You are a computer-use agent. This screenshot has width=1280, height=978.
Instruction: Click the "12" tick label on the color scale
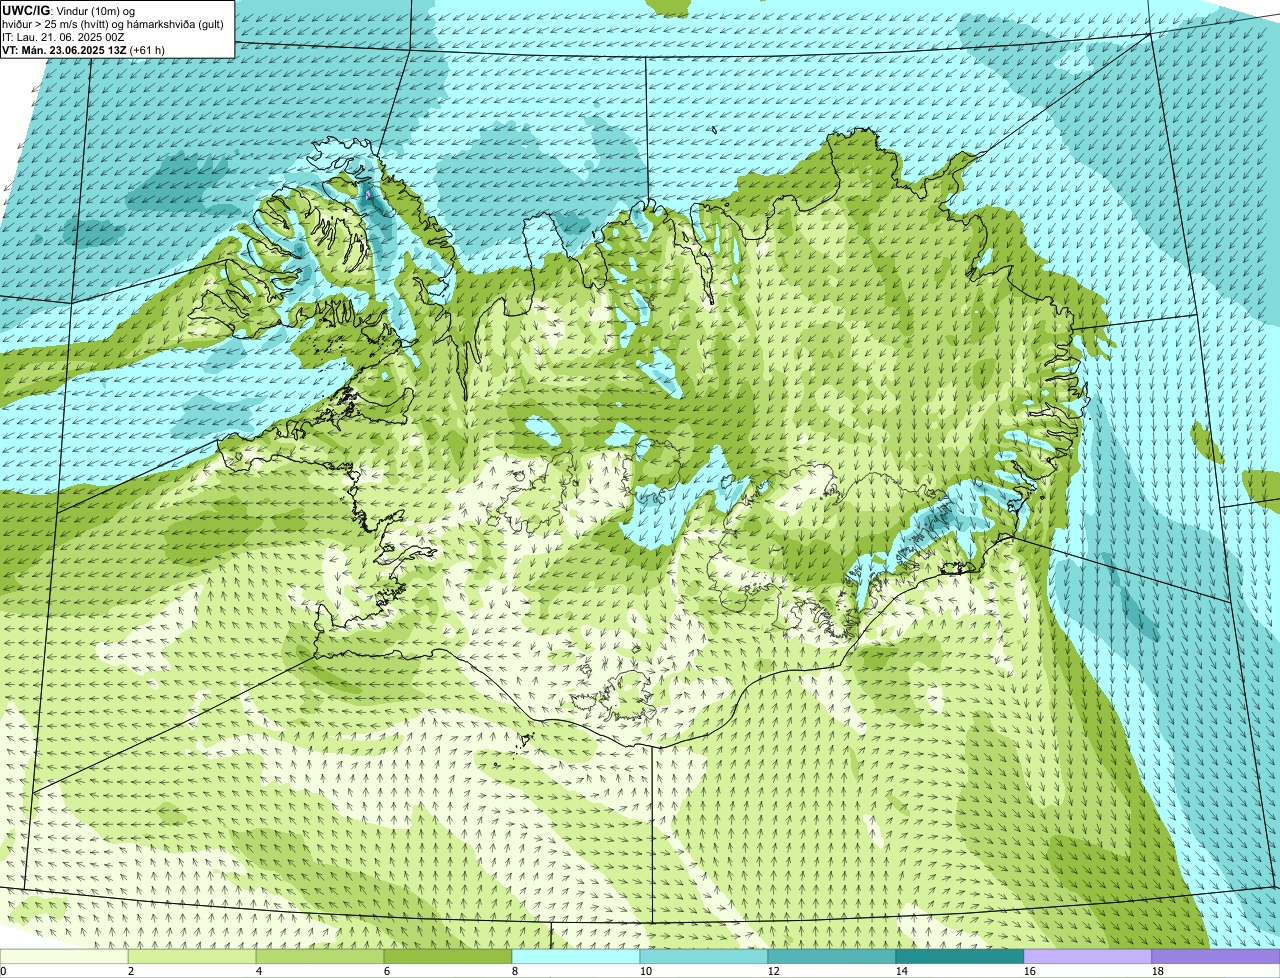(x=774, y=971)
